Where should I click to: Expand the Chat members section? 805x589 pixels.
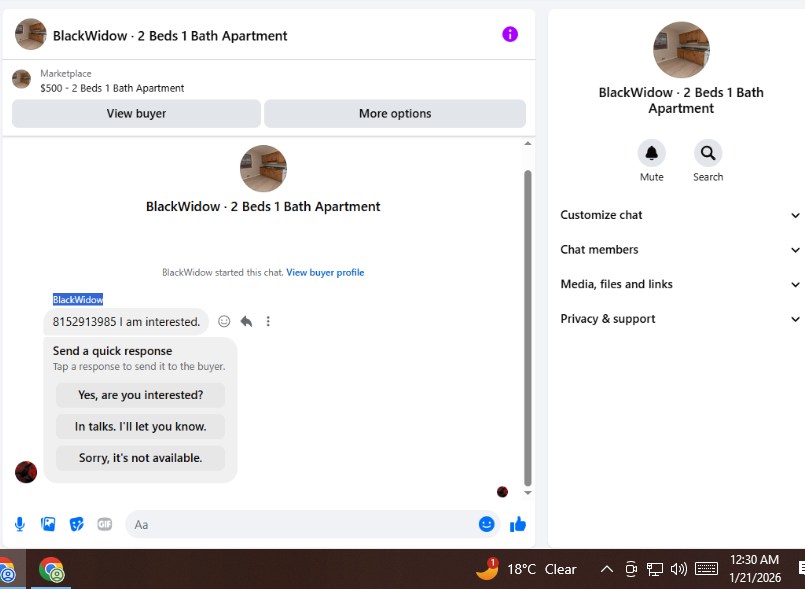click(680, 250)
